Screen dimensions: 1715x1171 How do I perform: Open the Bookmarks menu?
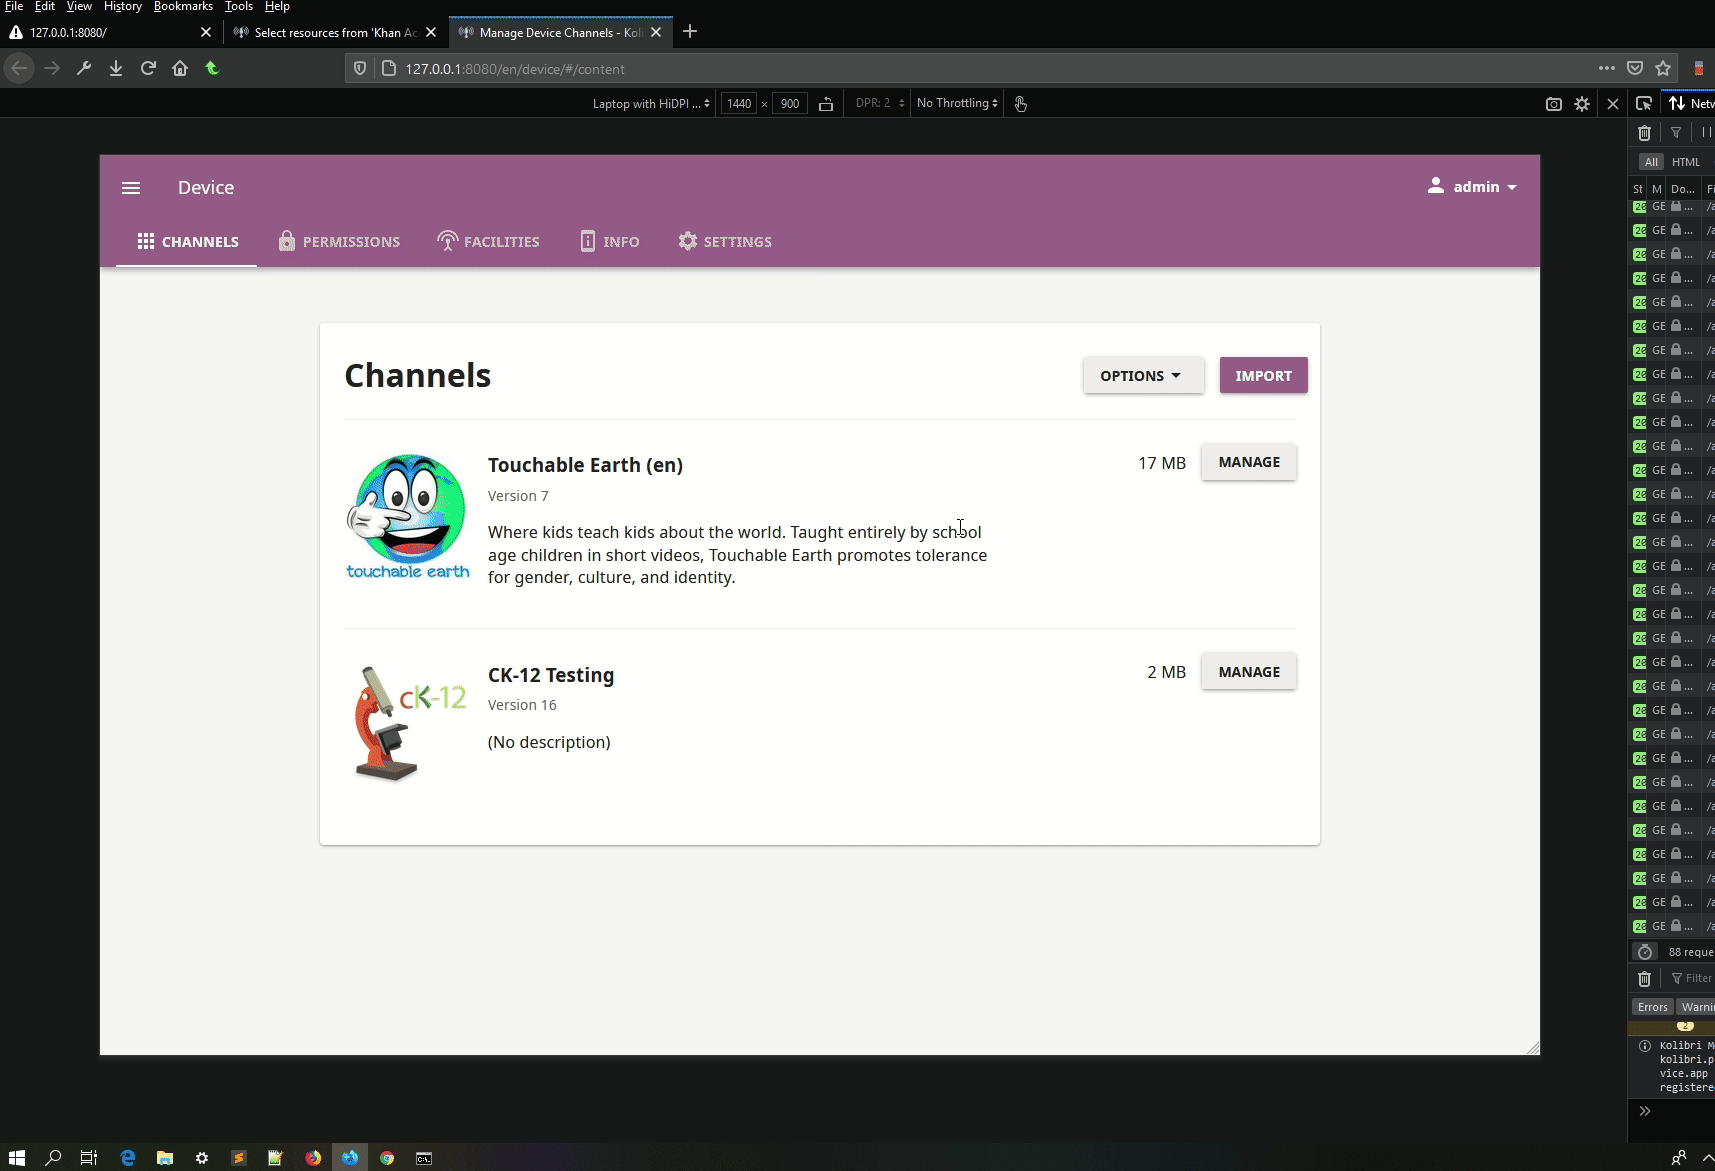183,6
